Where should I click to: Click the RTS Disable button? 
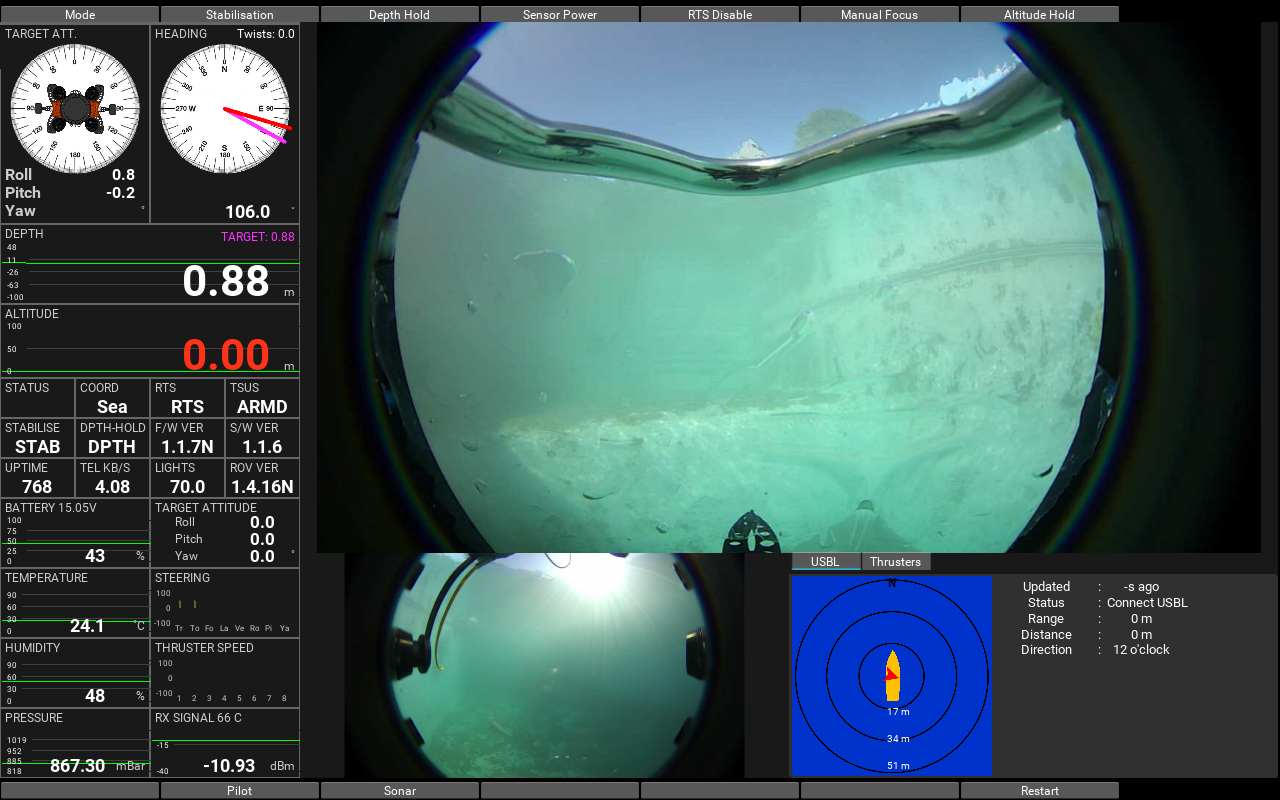(x=720, y=15)
